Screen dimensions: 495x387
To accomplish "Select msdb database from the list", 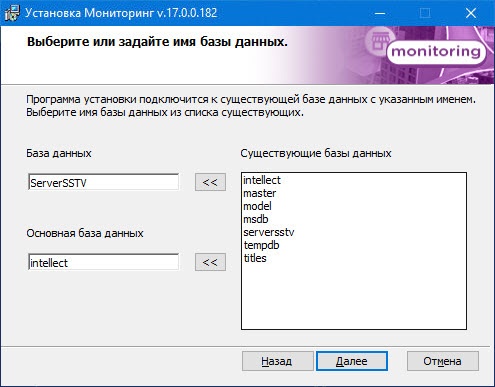I will [x=256, y=219].
